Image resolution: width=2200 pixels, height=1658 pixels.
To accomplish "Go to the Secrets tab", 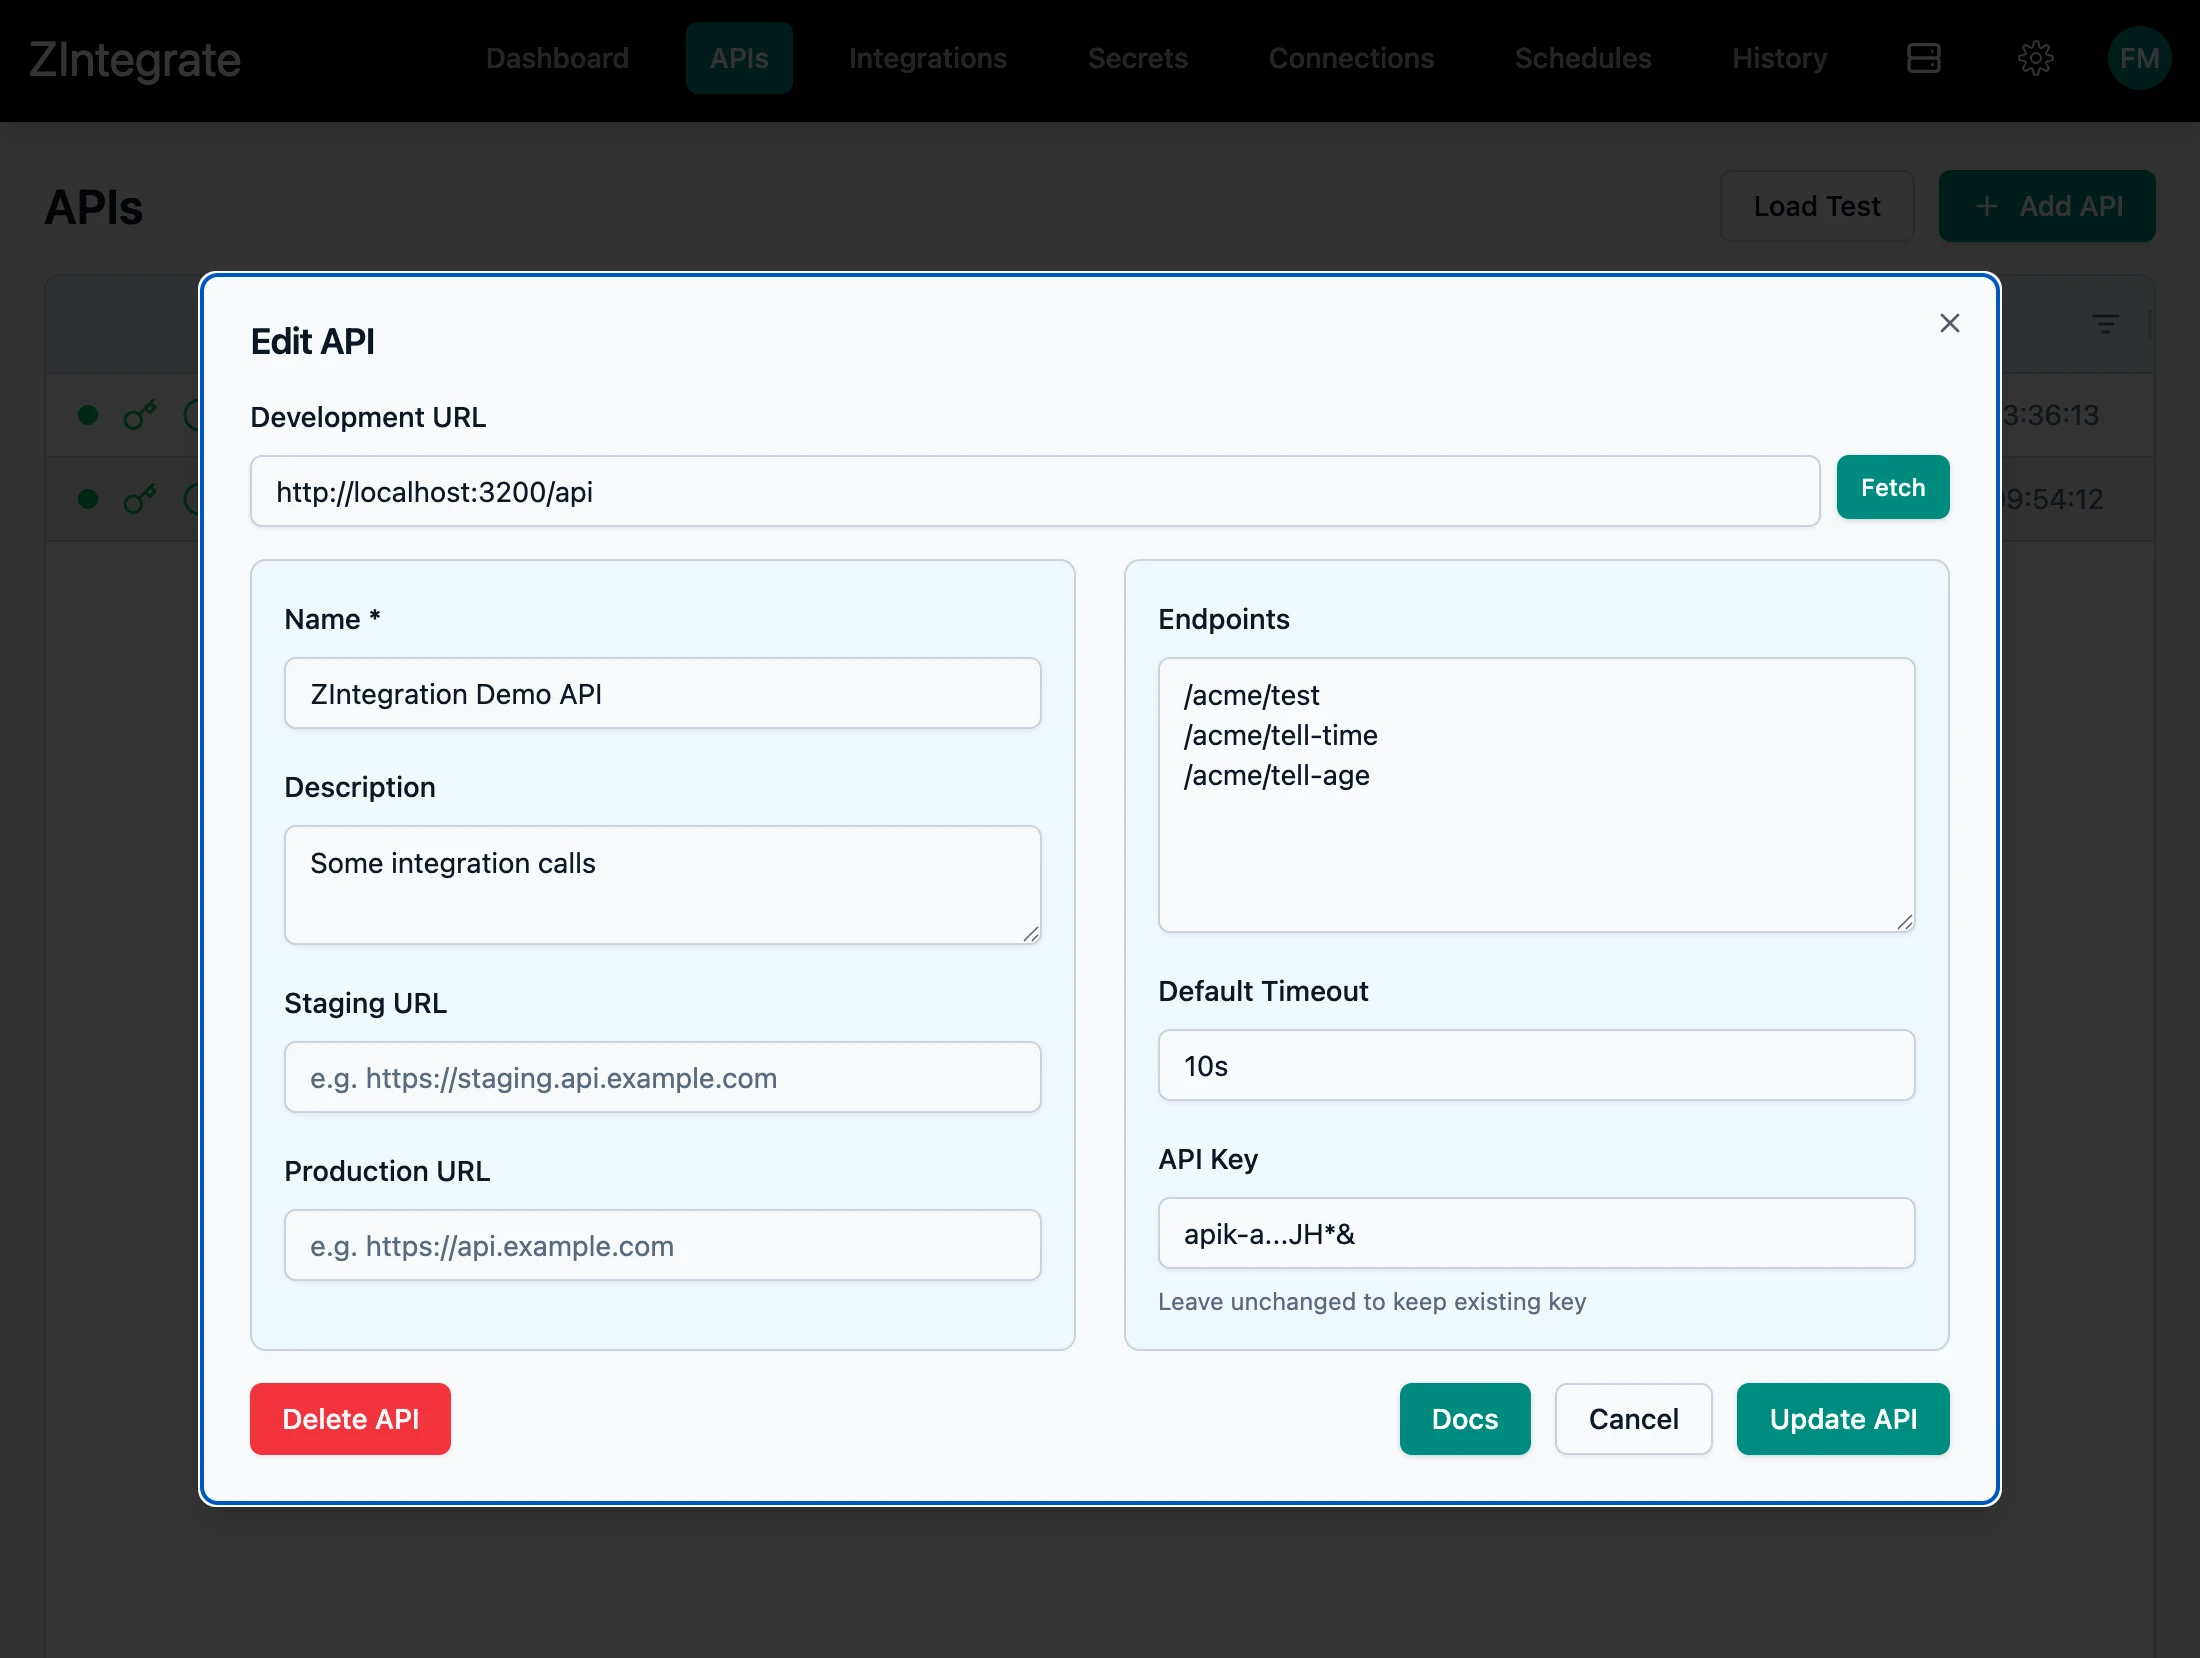I will [1137, 58].
